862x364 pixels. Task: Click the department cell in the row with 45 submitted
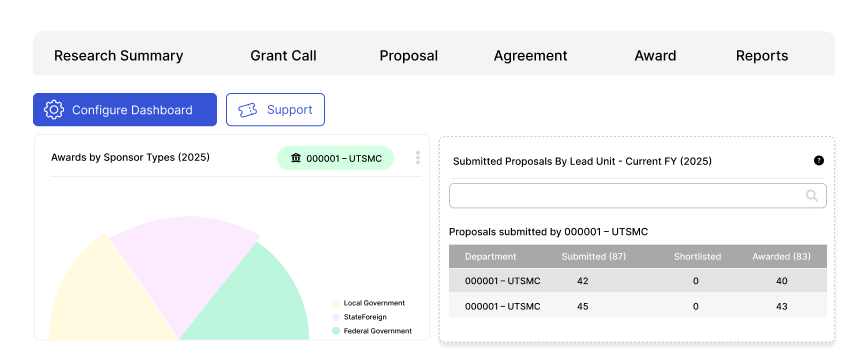point(502,306)
